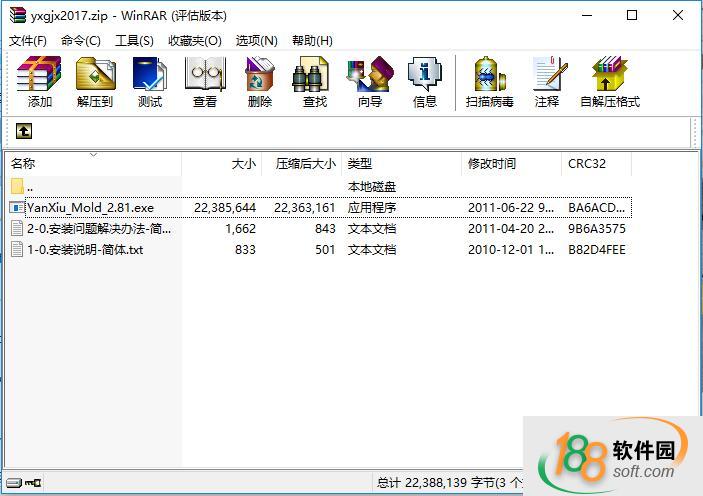Screen dimensions: 703x496
Task: Open the File (文件) menu
Action: [28, 40]
